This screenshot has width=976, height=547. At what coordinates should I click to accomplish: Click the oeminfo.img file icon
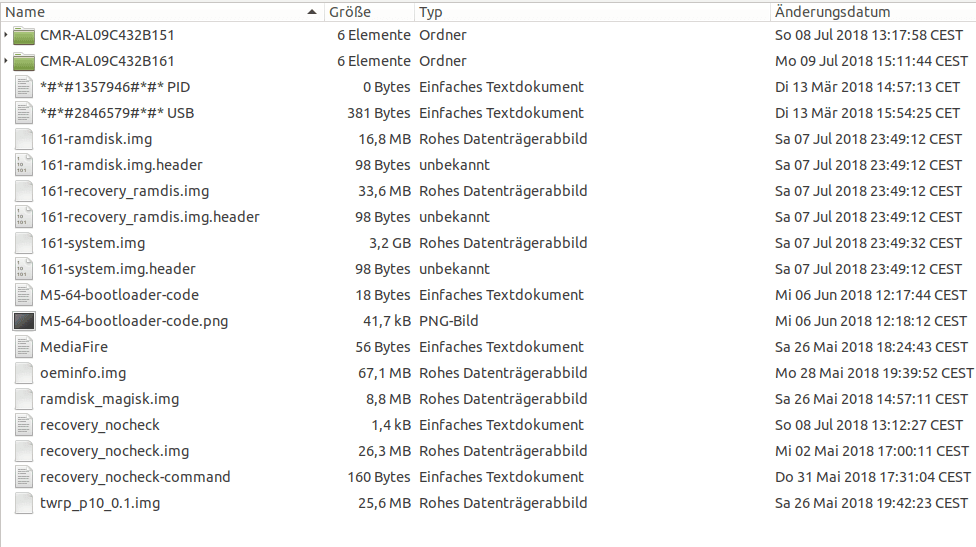24,373
